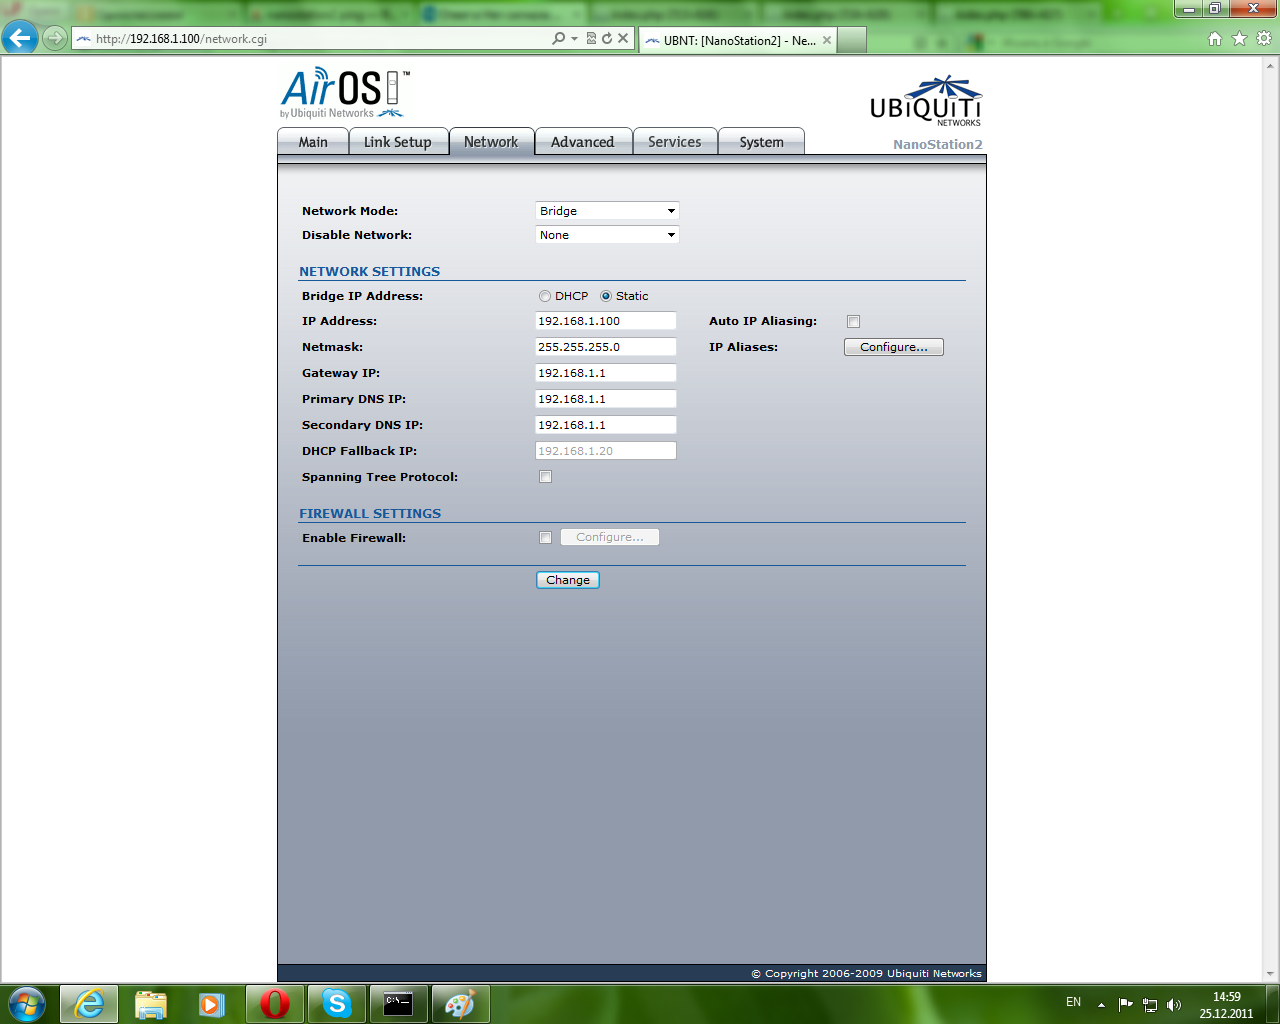Go to browser Home page icon
Image resolution: width=1280 pixels, height=1024 pixels.
[1215, 38]
